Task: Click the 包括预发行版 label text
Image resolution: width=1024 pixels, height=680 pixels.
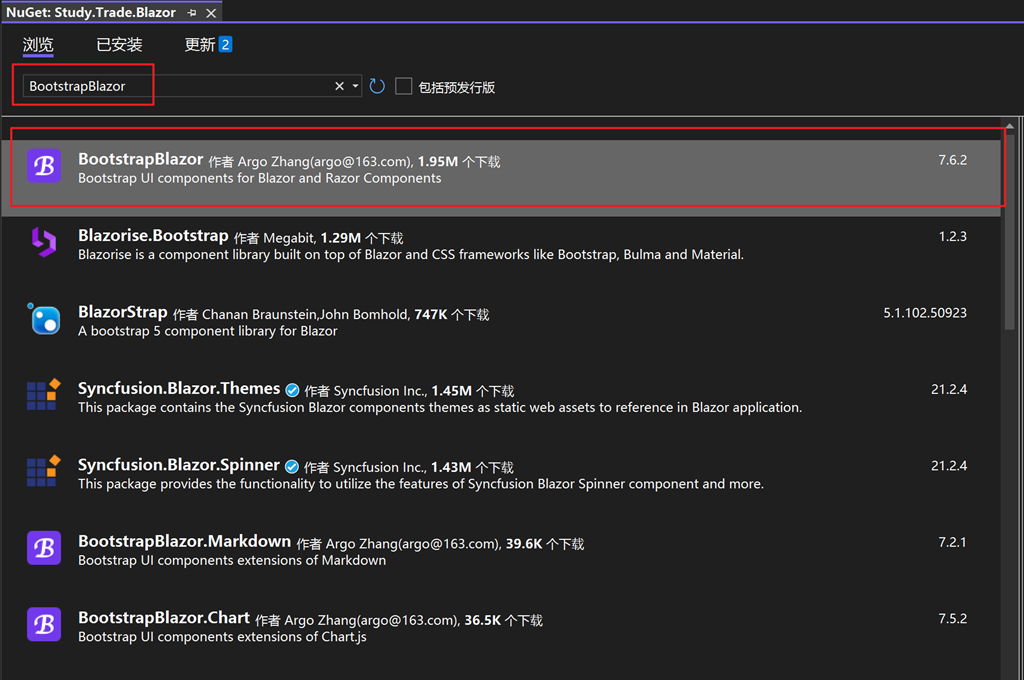Action: pyautogui.click(x=456, y=87)
